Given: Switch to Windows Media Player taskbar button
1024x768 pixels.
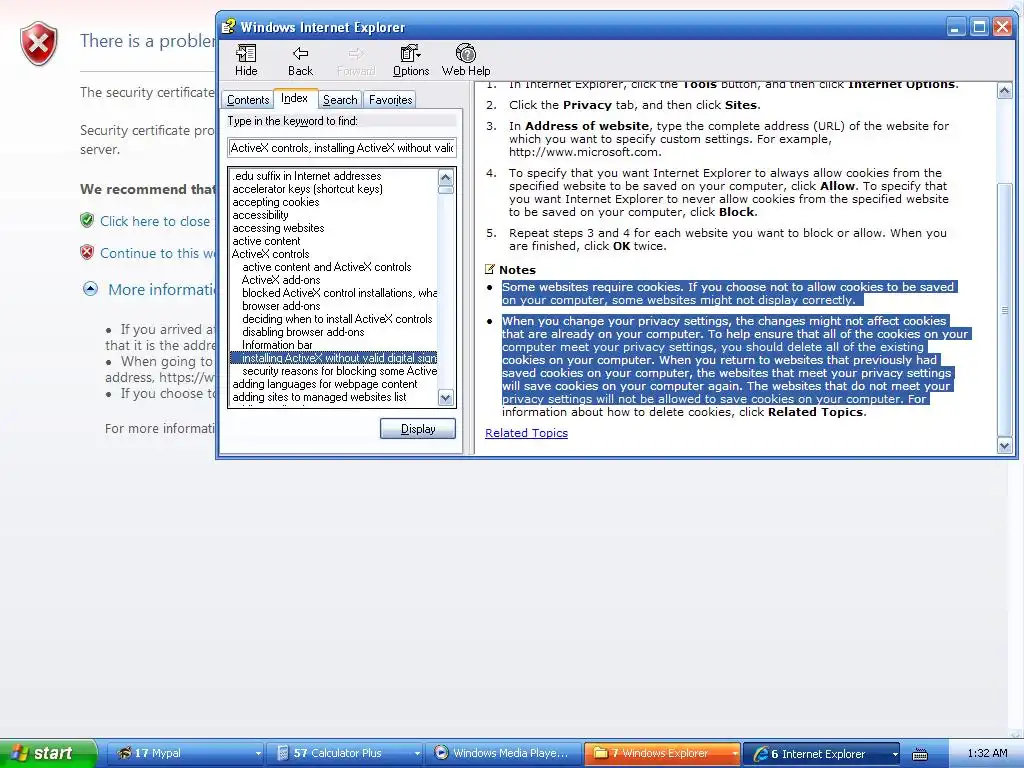Looking at the screenshot, I should coord(504,753).
